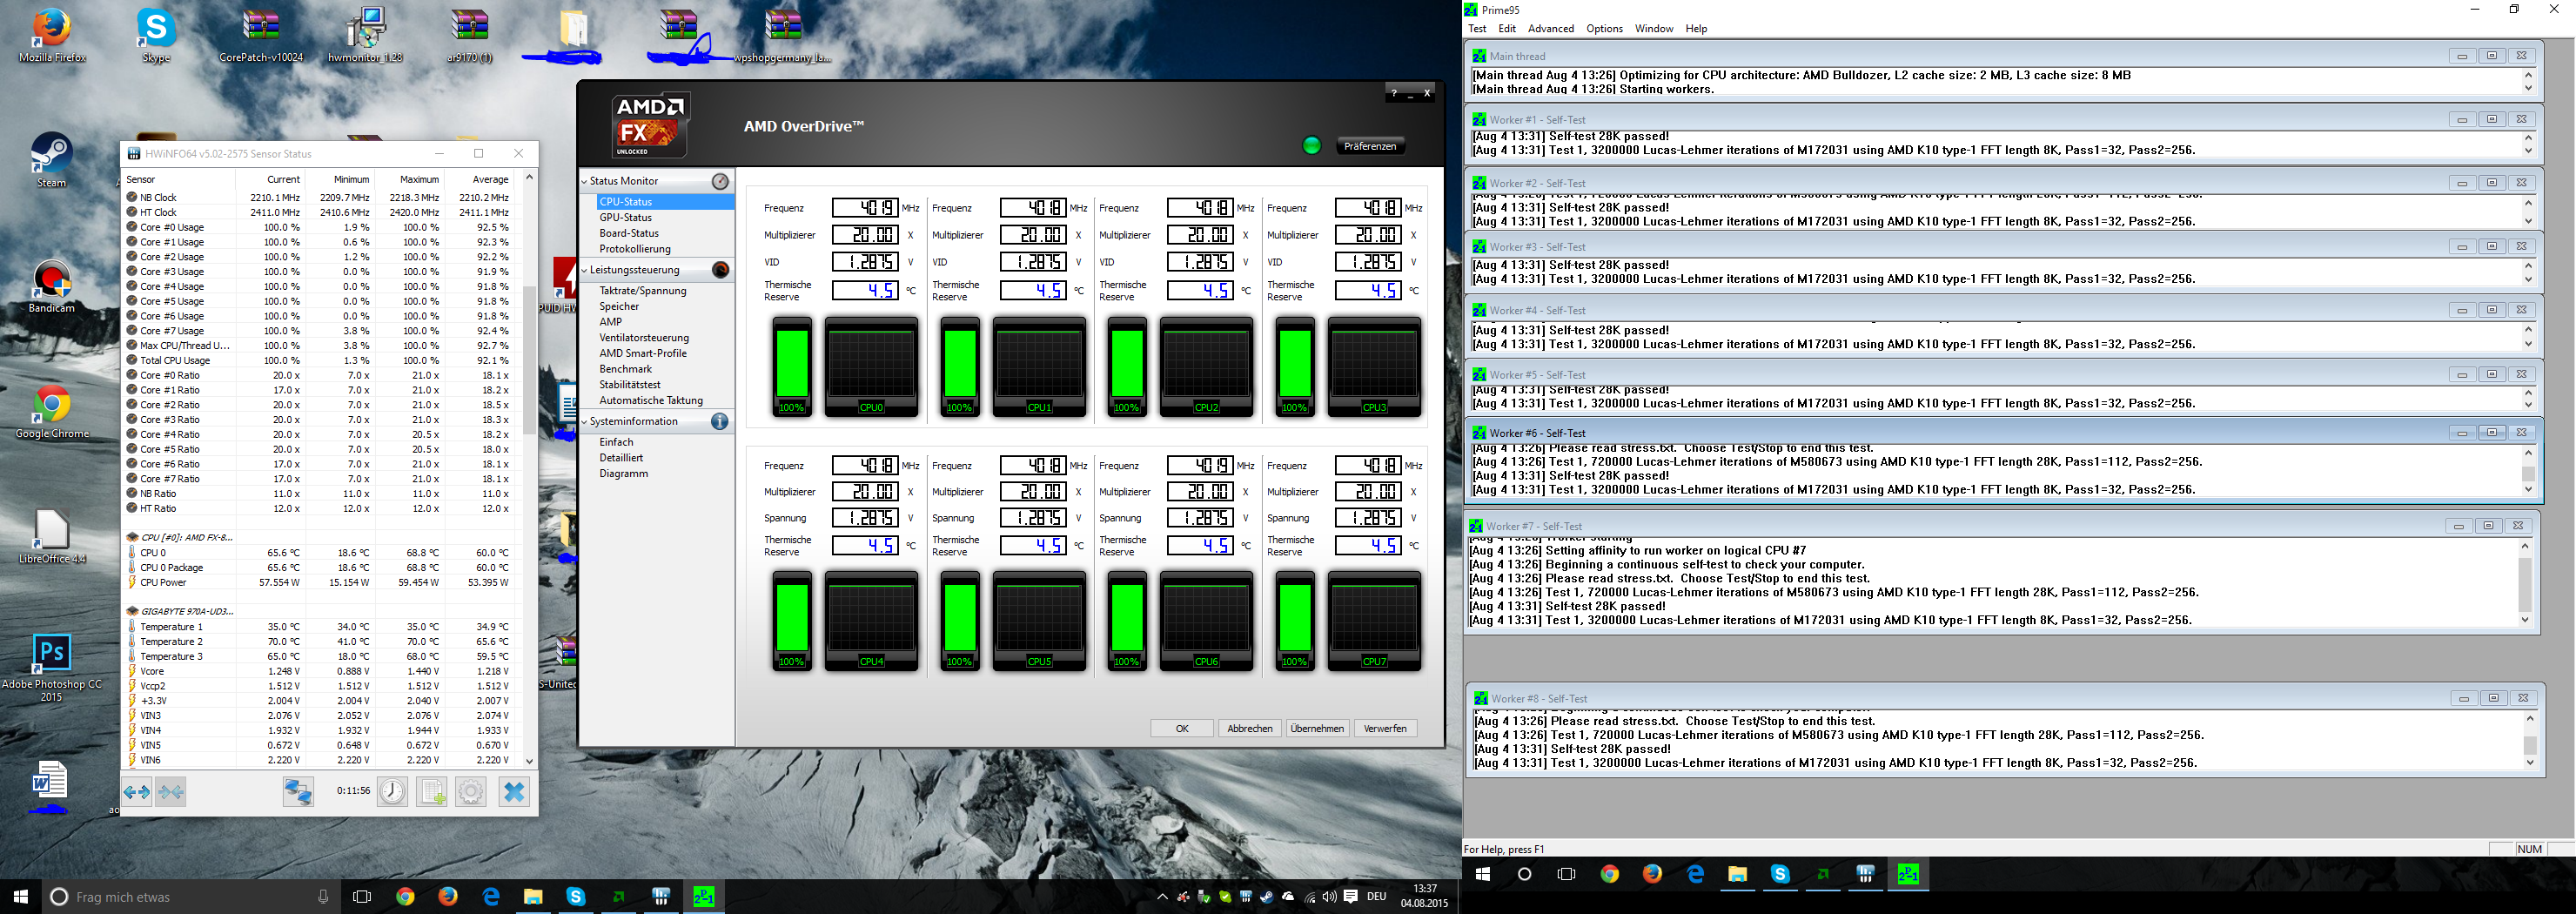The height and width of the screenshot is (914, 2576).
Task: Select the Adobe Photoshop CC 2015 desktop shortcut
Action: [x=52, y=668]
